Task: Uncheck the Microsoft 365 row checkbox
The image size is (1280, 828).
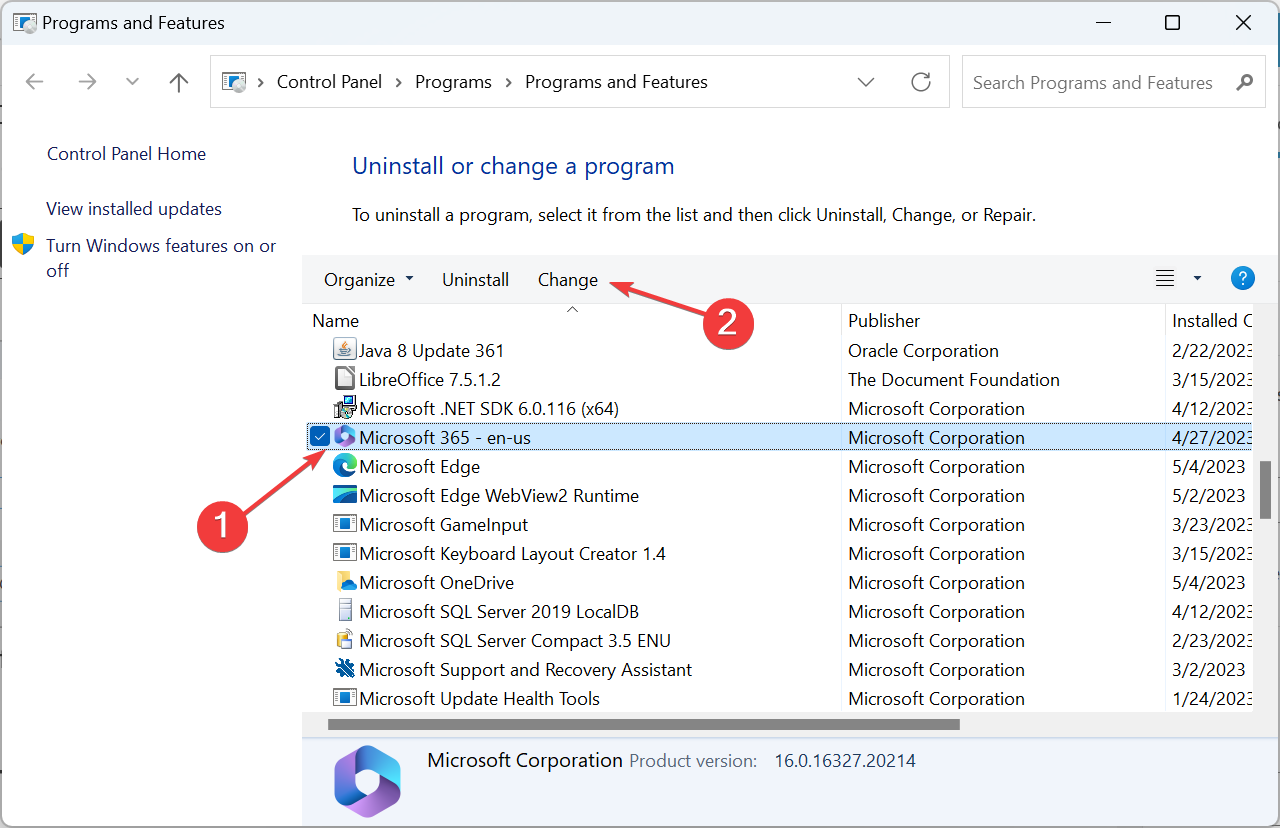Action: (x=319, y=436)
